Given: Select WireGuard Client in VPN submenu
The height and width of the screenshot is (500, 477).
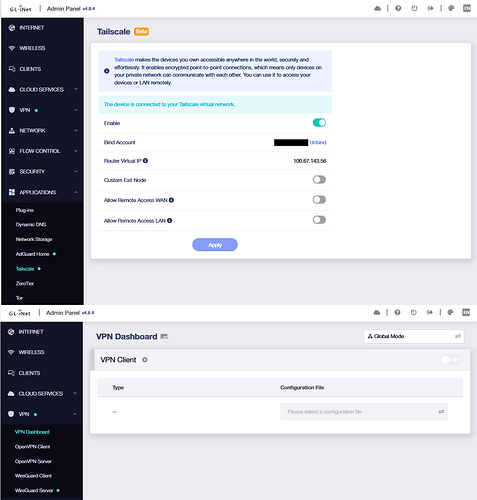Looking at the screenshot, I should point(33,476).
